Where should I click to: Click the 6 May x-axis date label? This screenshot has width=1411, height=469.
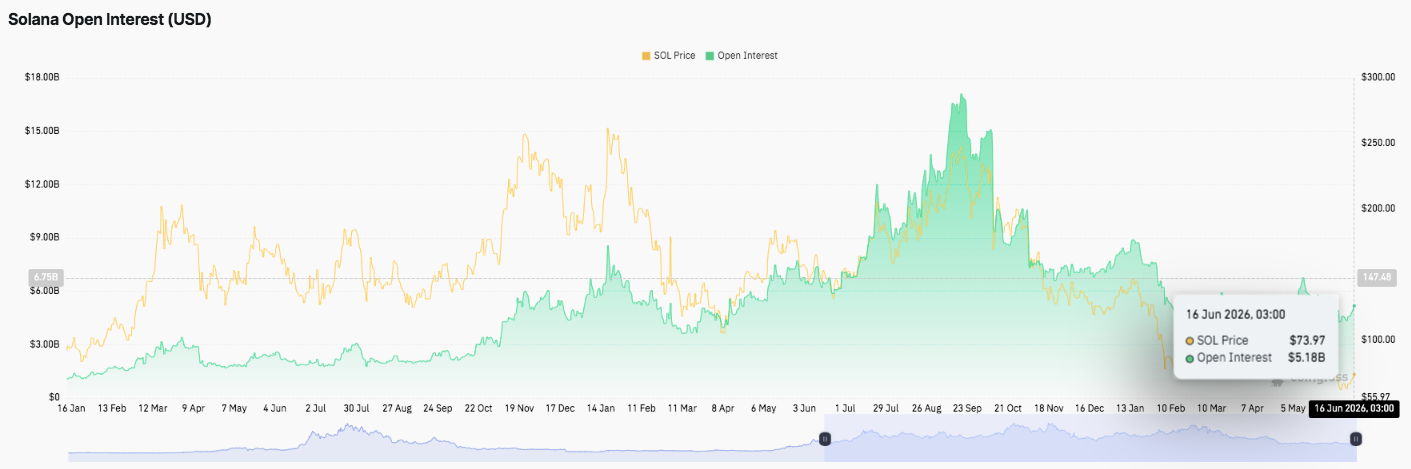tap(763, 409)
